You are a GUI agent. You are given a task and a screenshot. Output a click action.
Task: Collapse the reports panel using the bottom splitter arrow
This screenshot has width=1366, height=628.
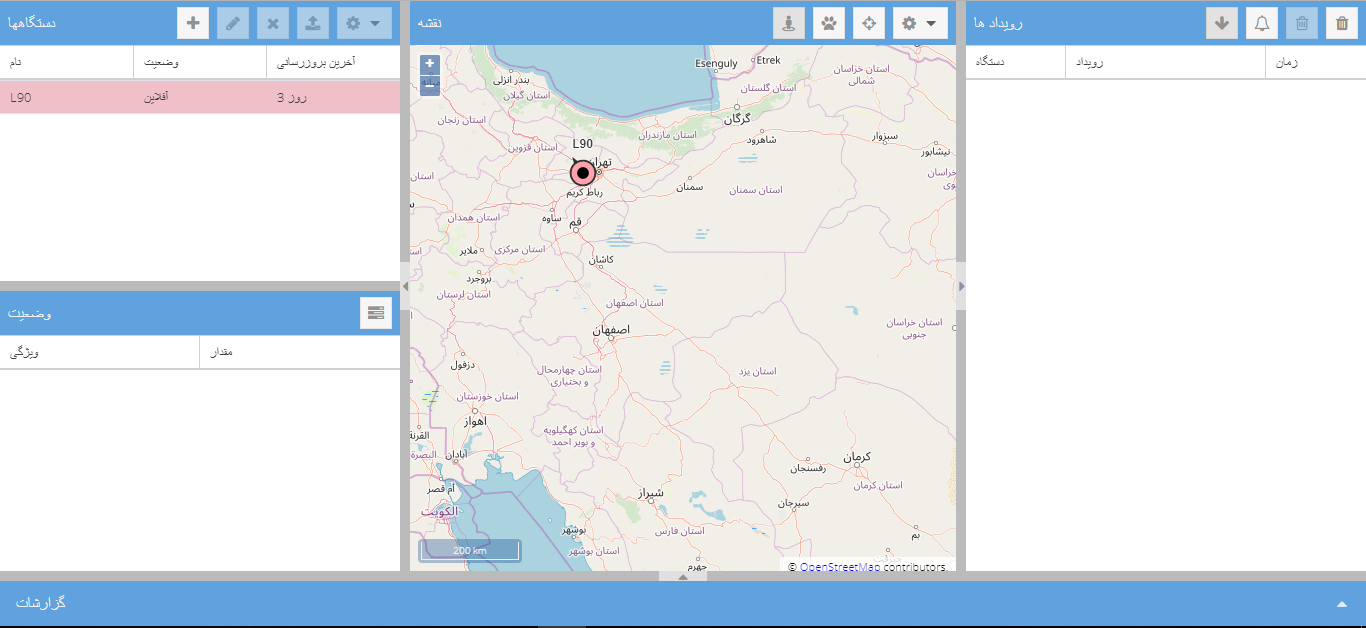click(x=683, y=576)
